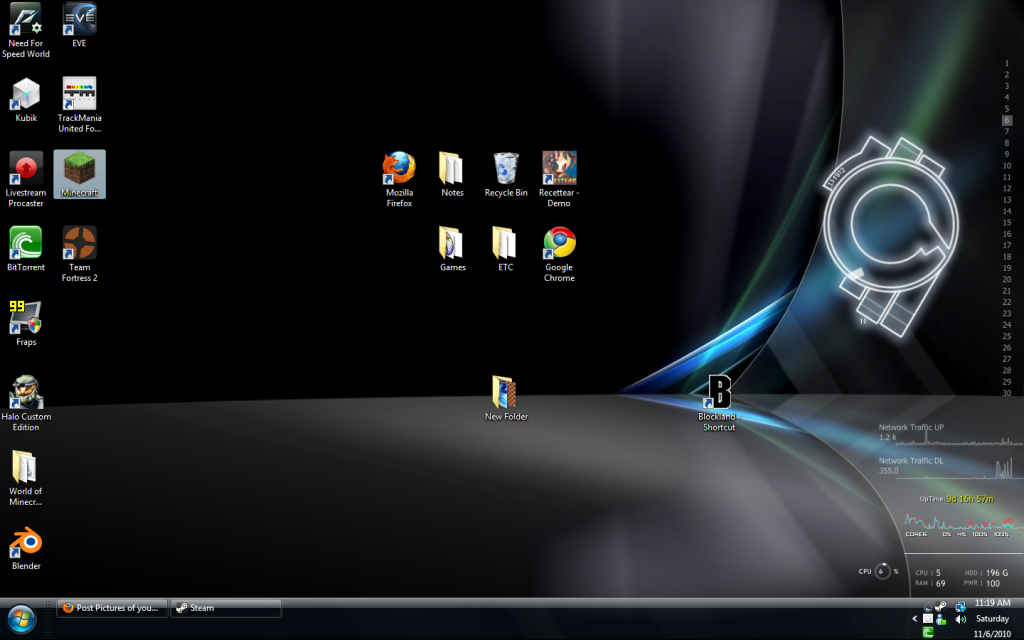Select the BitTorrent desktop shortcut
The image size is (1024, 640).
(25, 249)
